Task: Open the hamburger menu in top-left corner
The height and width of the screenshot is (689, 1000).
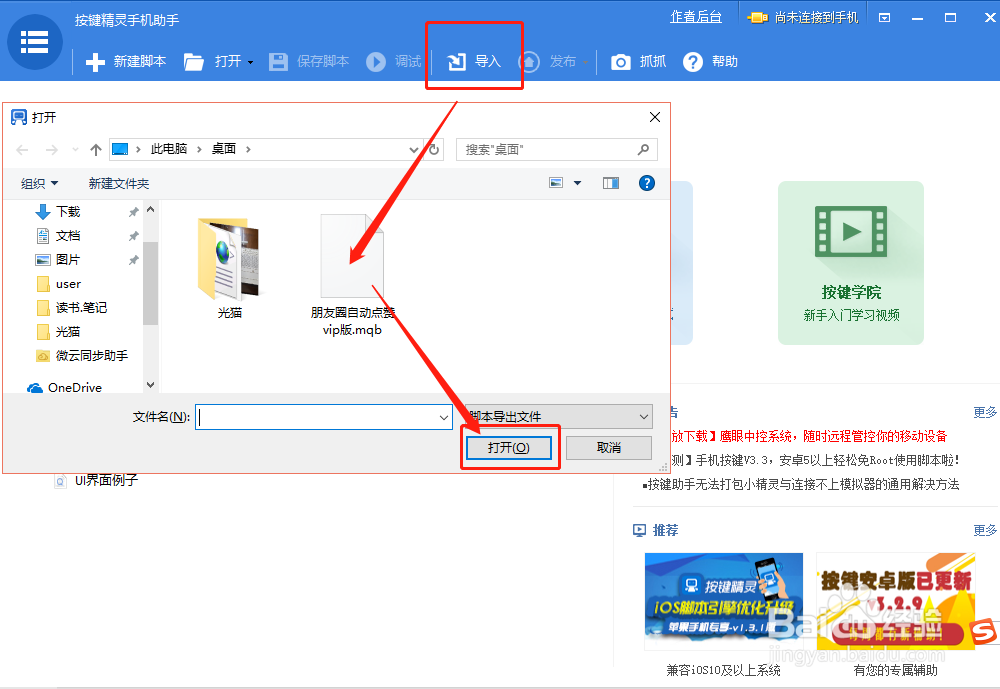Action: 34,41
